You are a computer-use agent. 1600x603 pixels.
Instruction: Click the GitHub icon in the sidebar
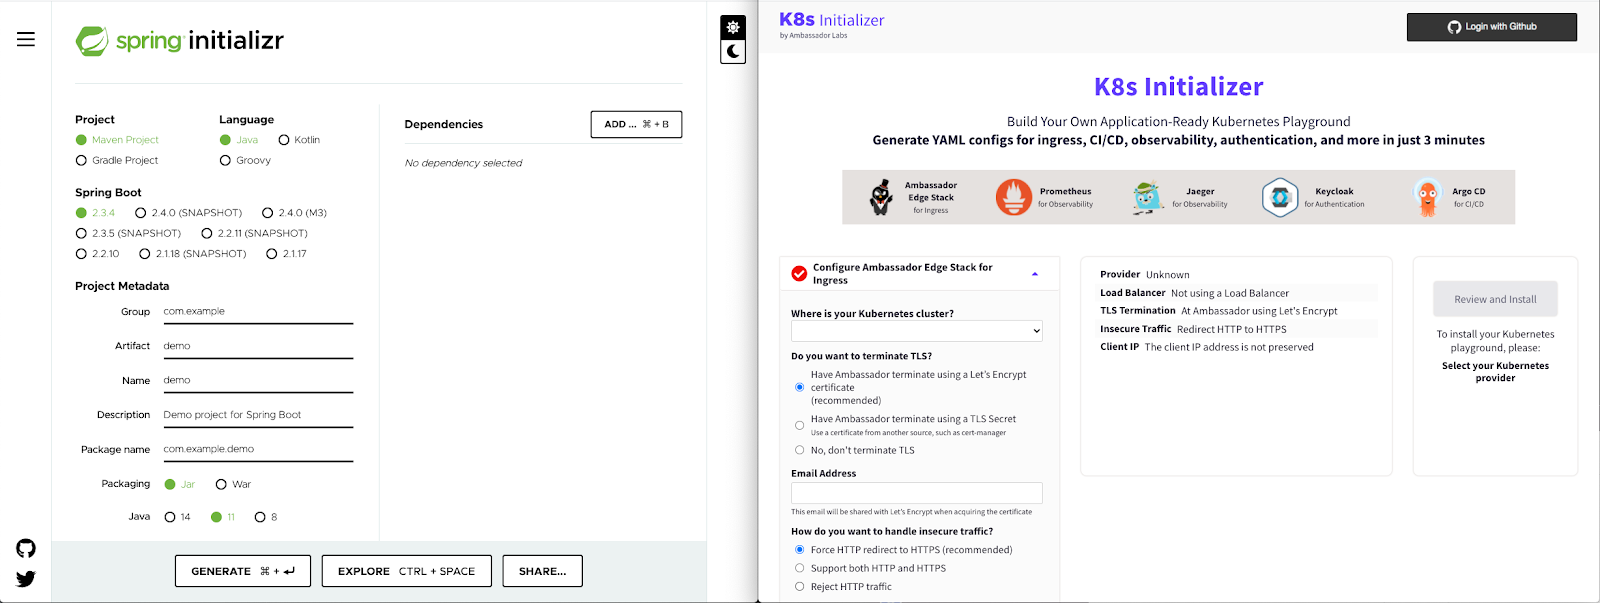26,548
